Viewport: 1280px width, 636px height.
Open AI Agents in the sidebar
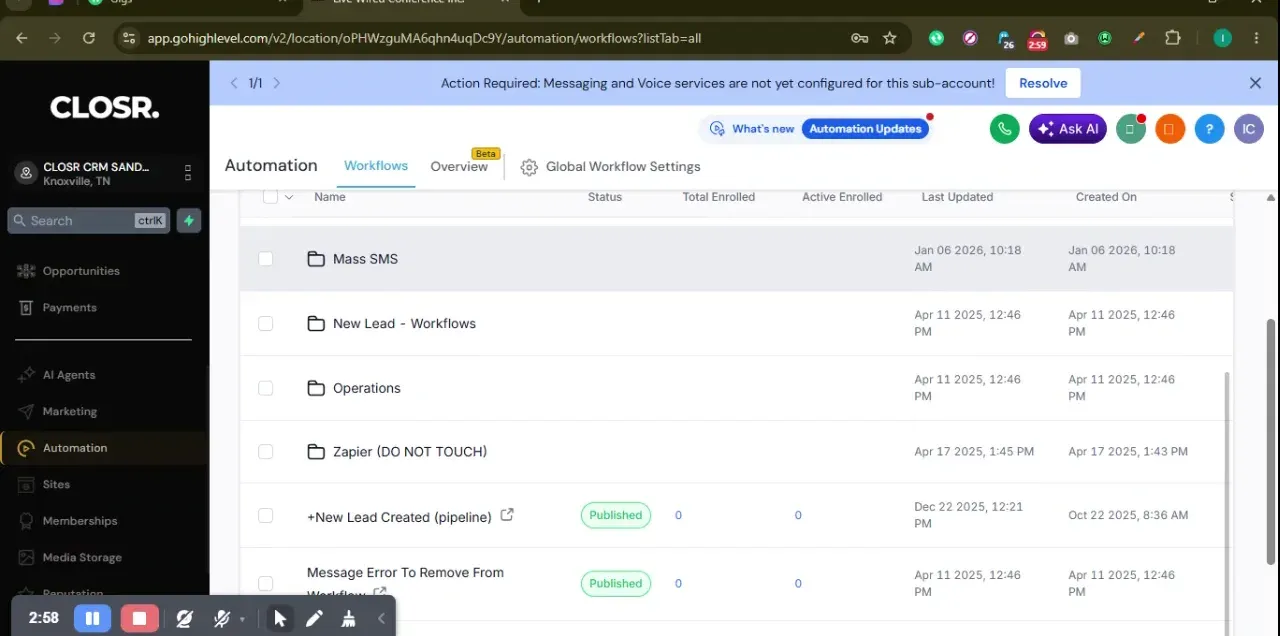click(69, 375)
